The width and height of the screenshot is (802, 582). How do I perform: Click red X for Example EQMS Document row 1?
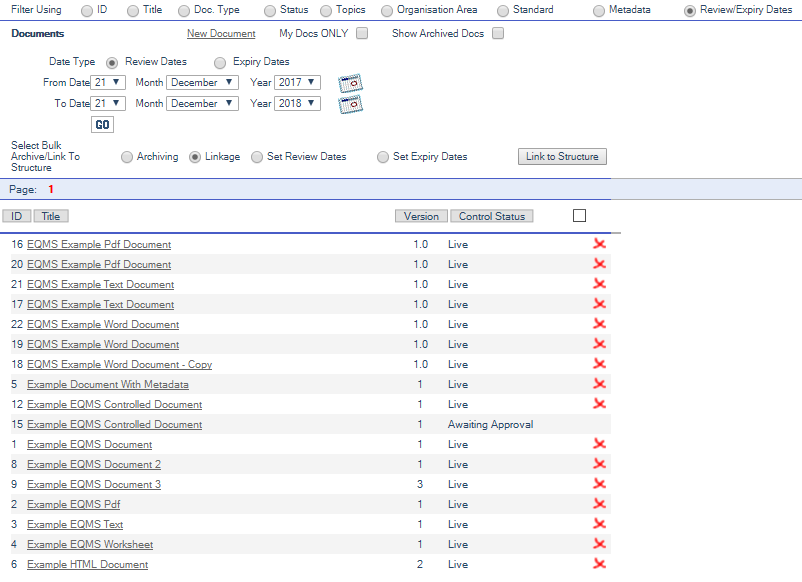(x=599, y=443)
